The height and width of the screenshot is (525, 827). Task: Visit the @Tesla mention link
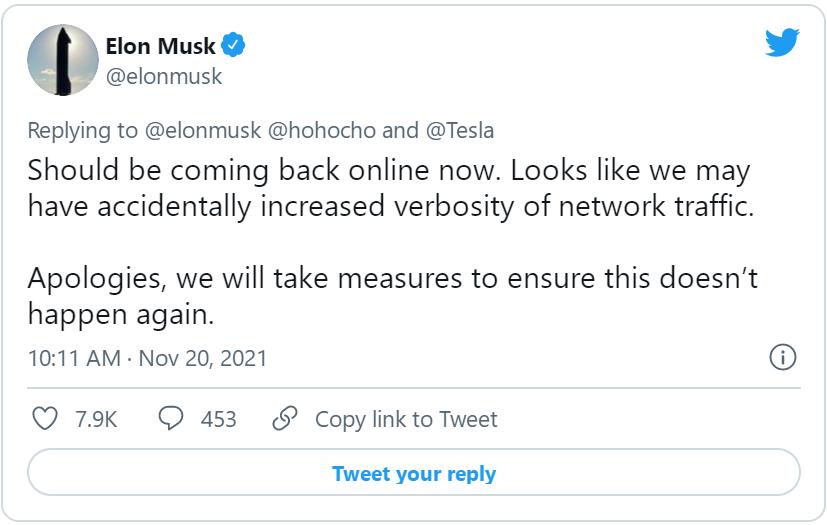pyautogui.click(x=458, y=131)
